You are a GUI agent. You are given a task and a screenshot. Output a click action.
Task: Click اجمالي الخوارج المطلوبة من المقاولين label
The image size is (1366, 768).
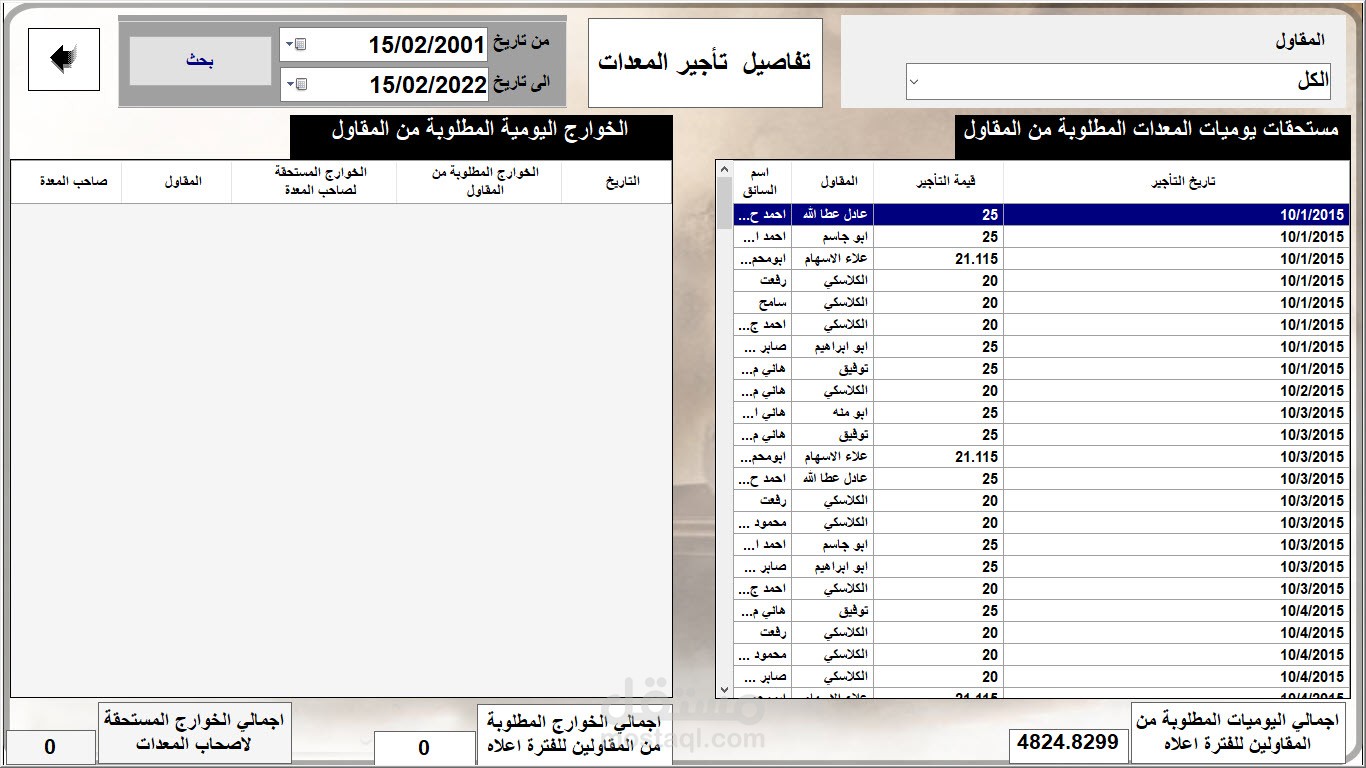(x=575, y=733)
